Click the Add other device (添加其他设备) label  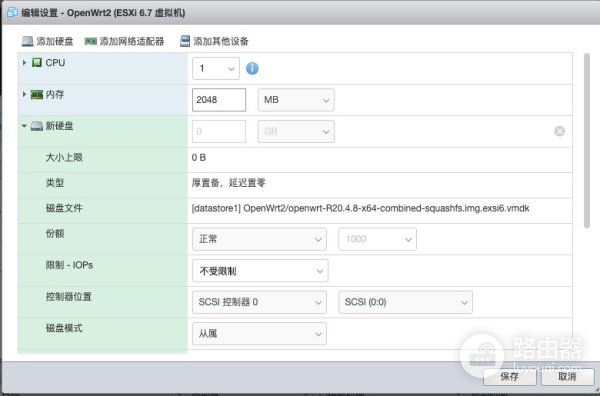coord(221,41)
